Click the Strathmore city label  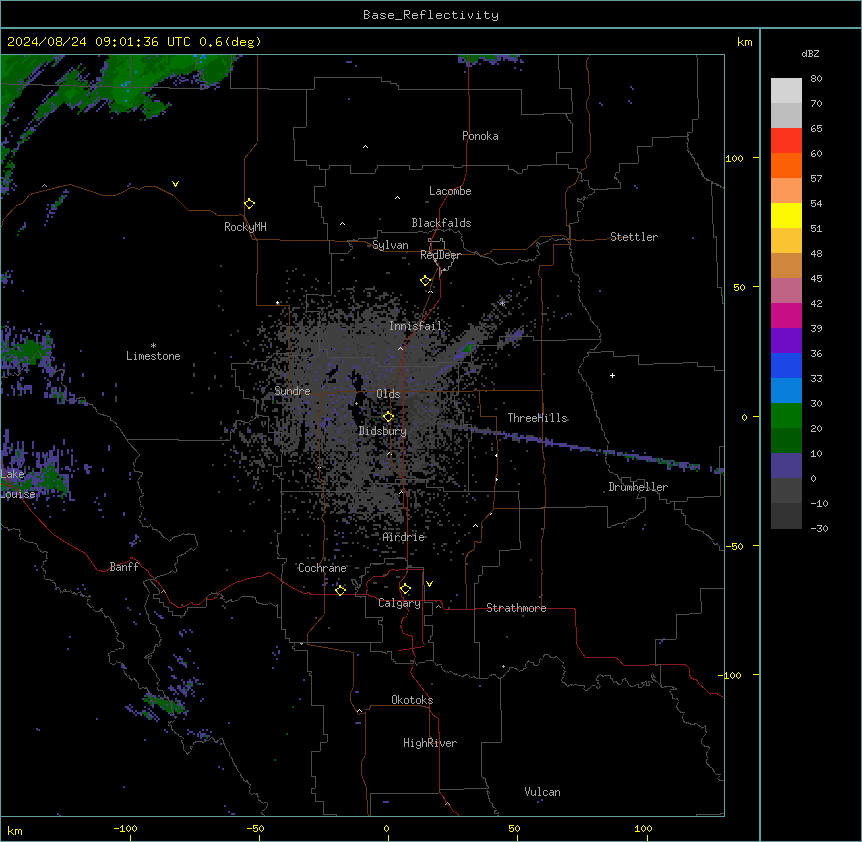[x=516, y=608]
